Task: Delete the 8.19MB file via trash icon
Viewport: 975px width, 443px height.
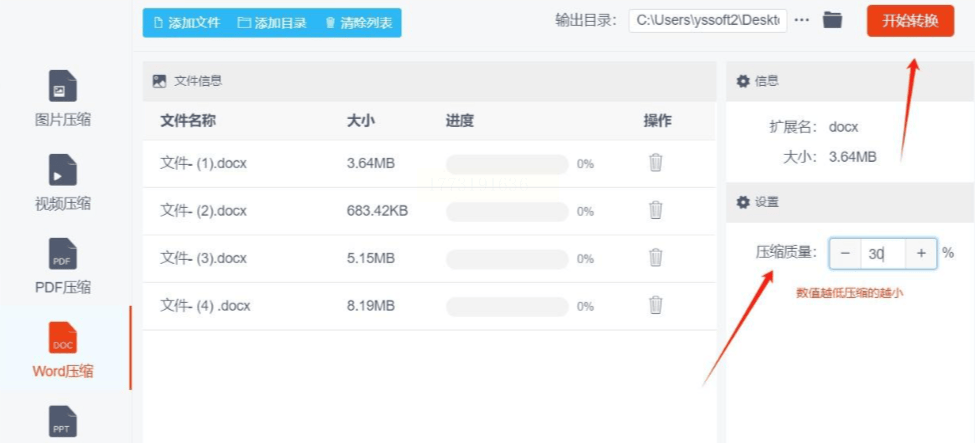Action: [x=656, y=305]
